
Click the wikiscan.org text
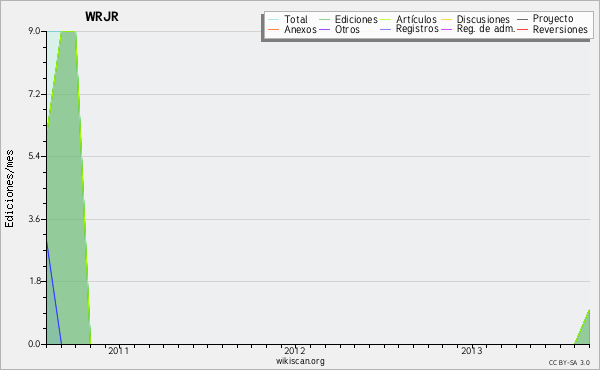300,361
